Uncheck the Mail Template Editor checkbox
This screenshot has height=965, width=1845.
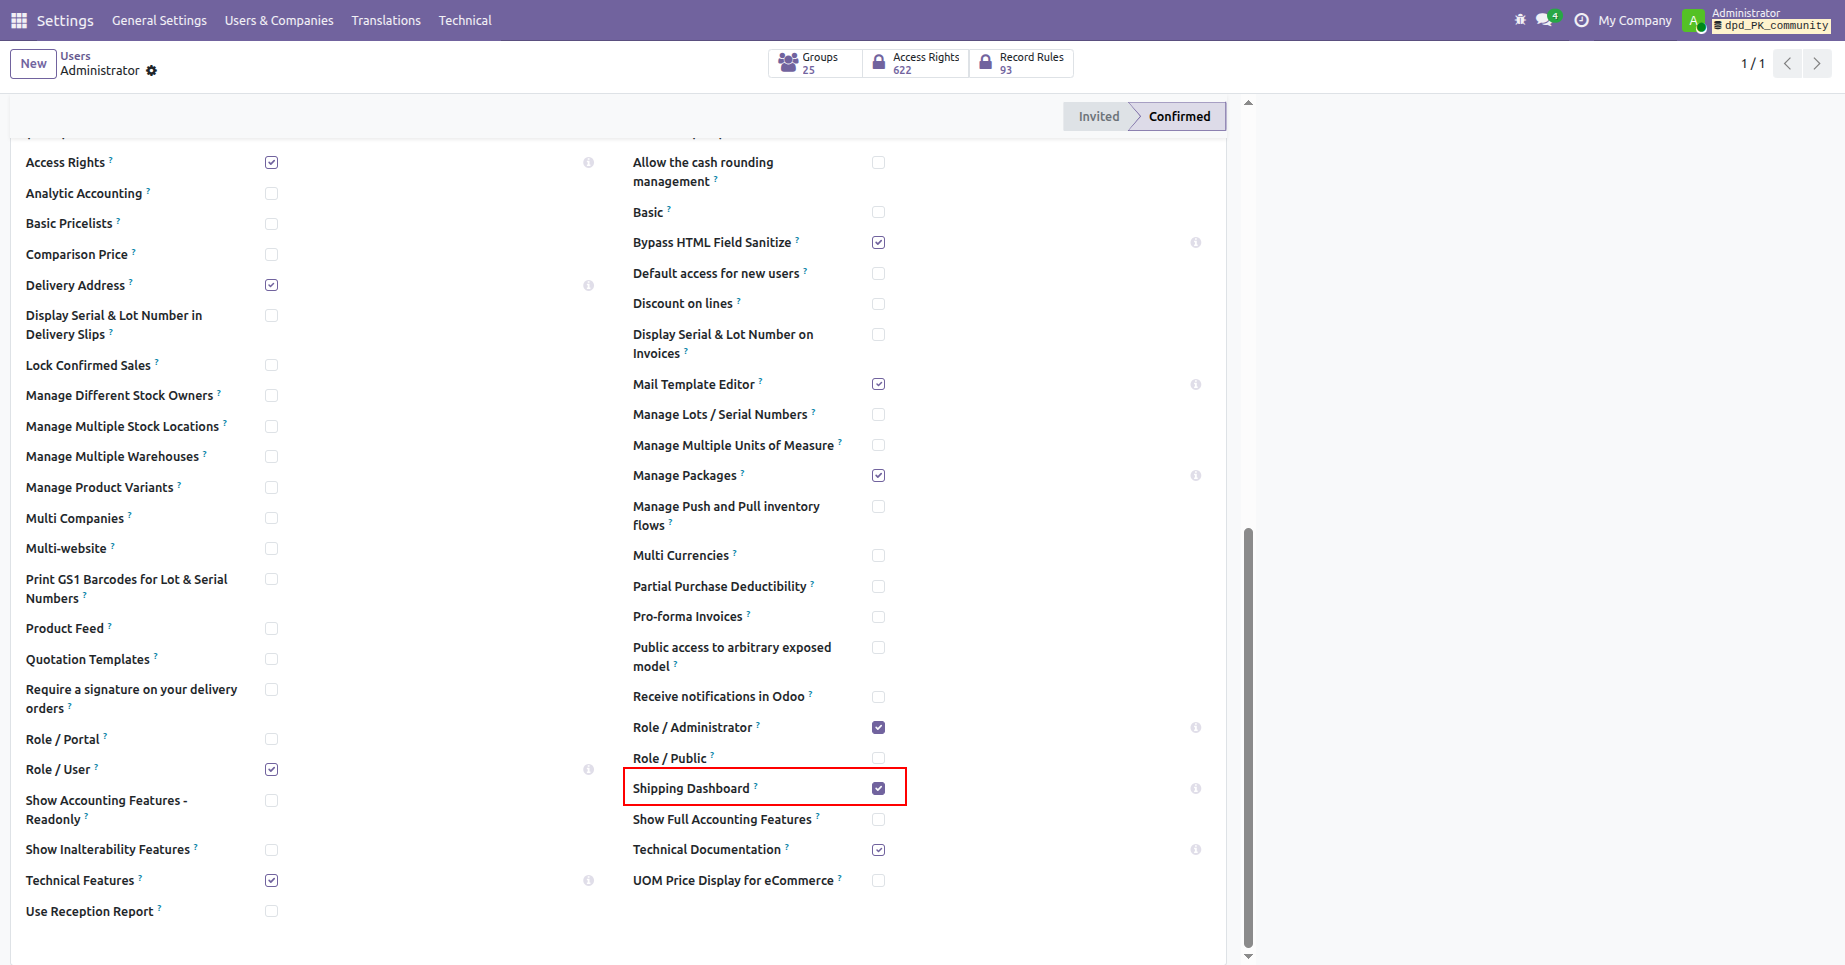(878, 384)
